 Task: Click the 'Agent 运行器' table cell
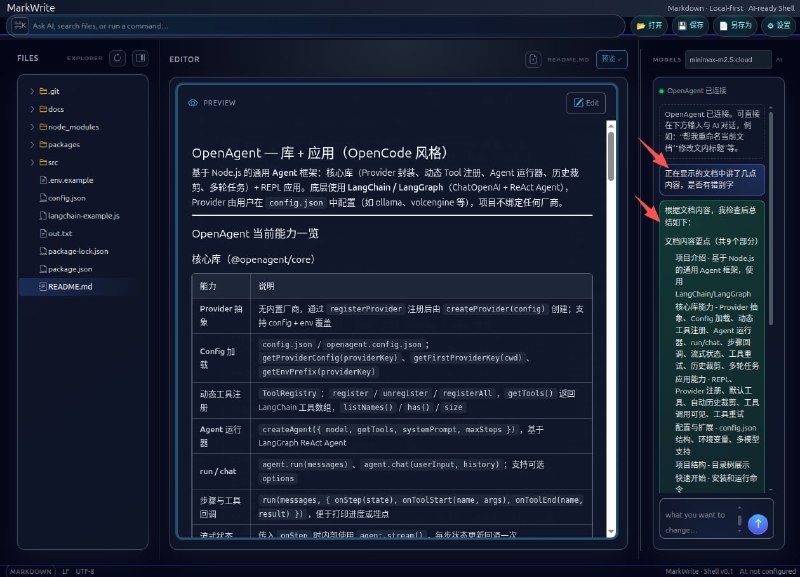coord(221,436)
